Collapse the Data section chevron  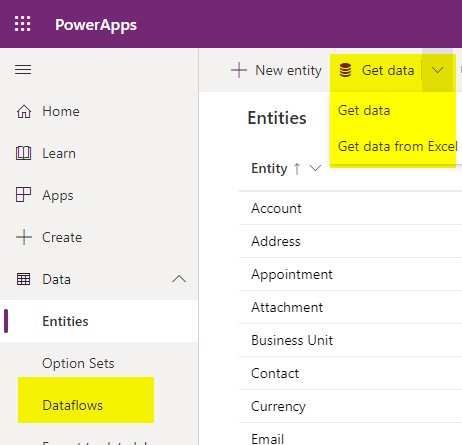tap(179, 279)
